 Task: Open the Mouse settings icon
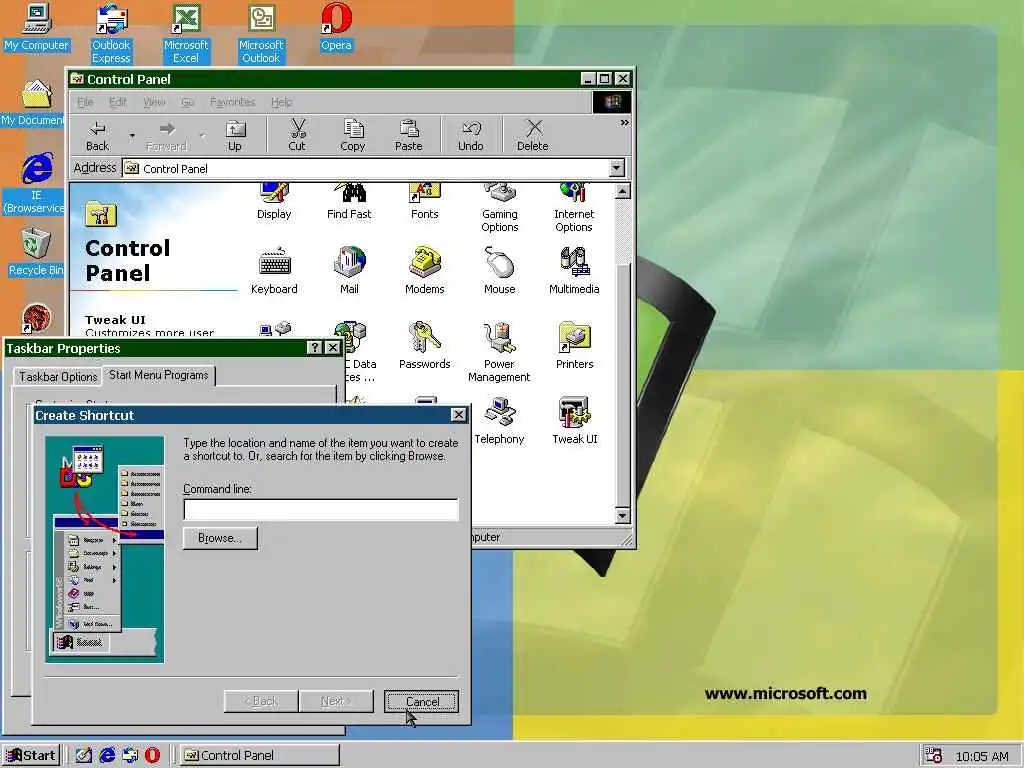click(x=500, y=270)
